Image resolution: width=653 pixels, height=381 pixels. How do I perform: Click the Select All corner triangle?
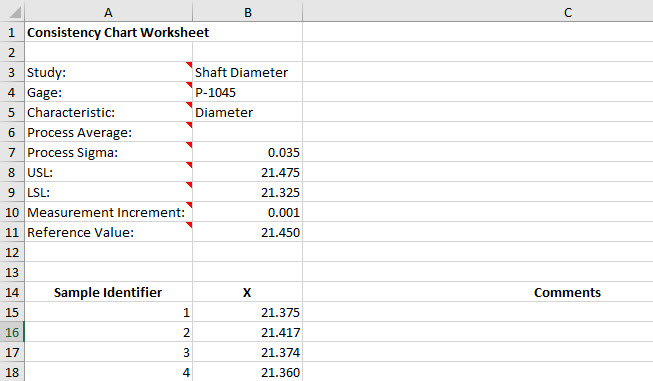click(12, 11)
